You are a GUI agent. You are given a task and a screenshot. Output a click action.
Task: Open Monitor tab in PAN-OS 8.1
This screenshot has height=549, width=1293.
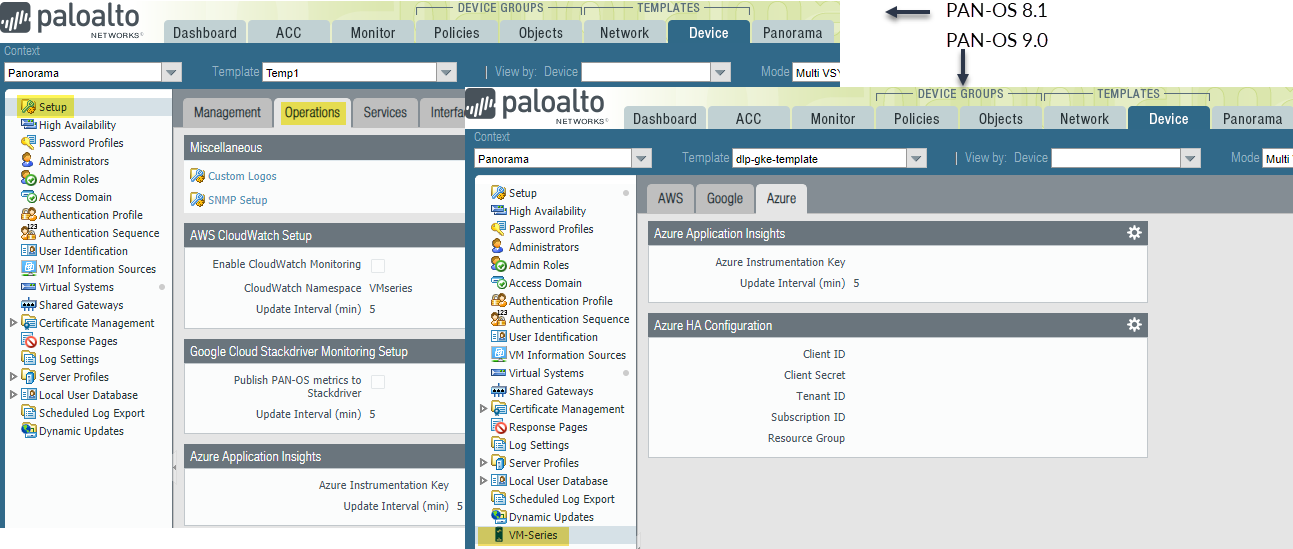(x=373, y=32)
